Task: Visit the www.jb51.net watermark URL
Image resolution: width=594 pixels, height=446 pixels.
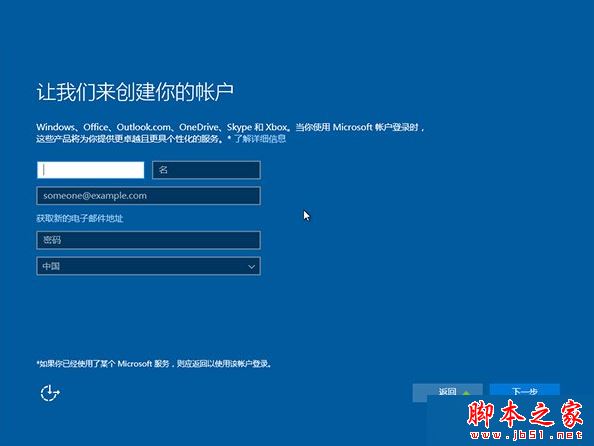Action: click(x=527, y=435)
